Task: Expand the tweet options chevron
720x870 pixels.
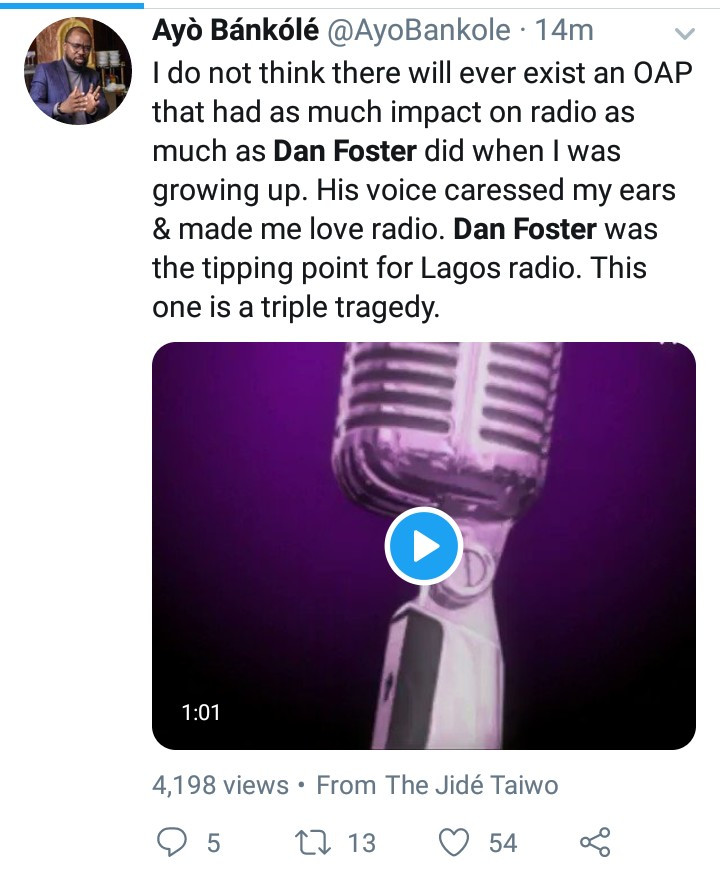Action: [x=684, y=34]
